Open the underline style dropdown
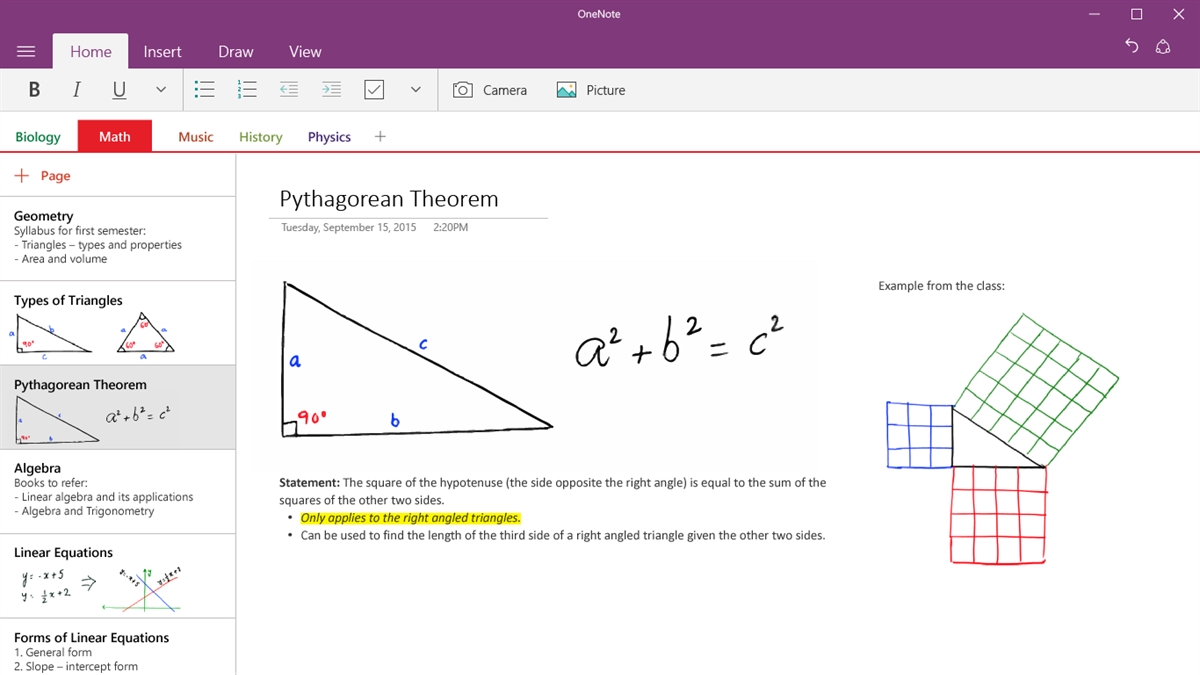The width and height of the screenshot is (1200, 675). [160, 89]
